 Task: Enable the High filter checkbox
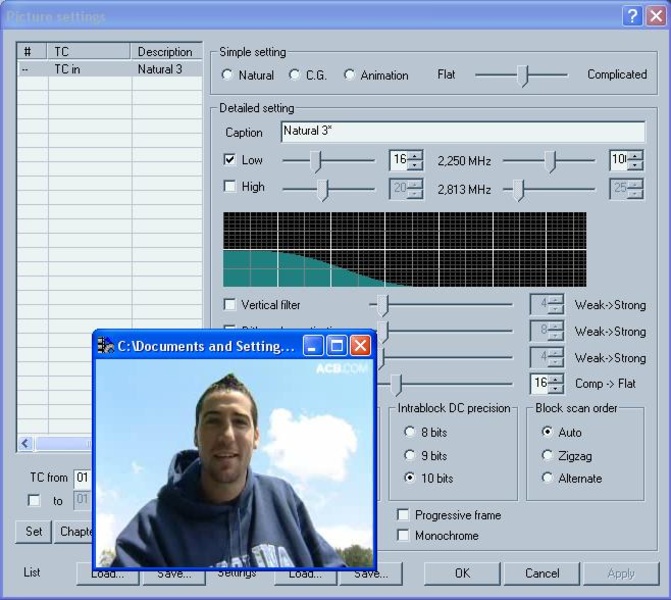tap(230, 186)
